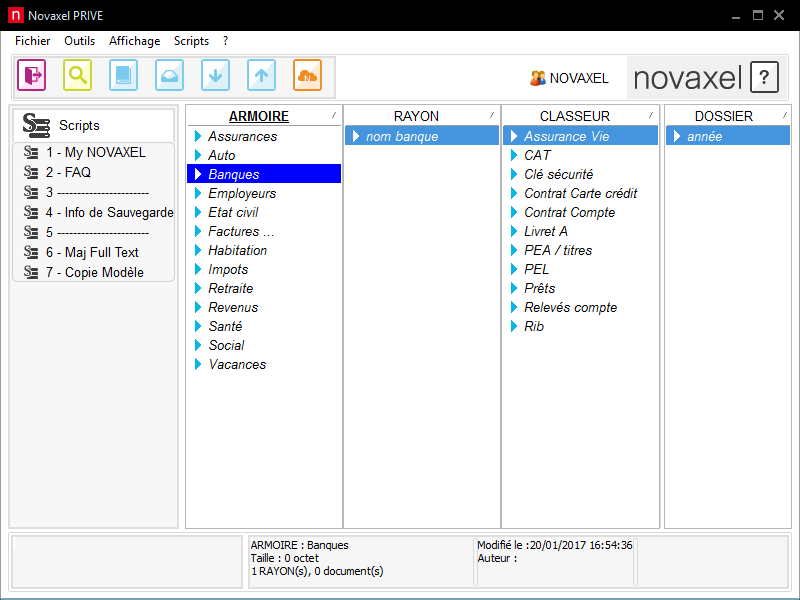Click the CLASSEUR header pencil edit icon
The width and height of the screenshot is (800, 600).
point(651,115)
